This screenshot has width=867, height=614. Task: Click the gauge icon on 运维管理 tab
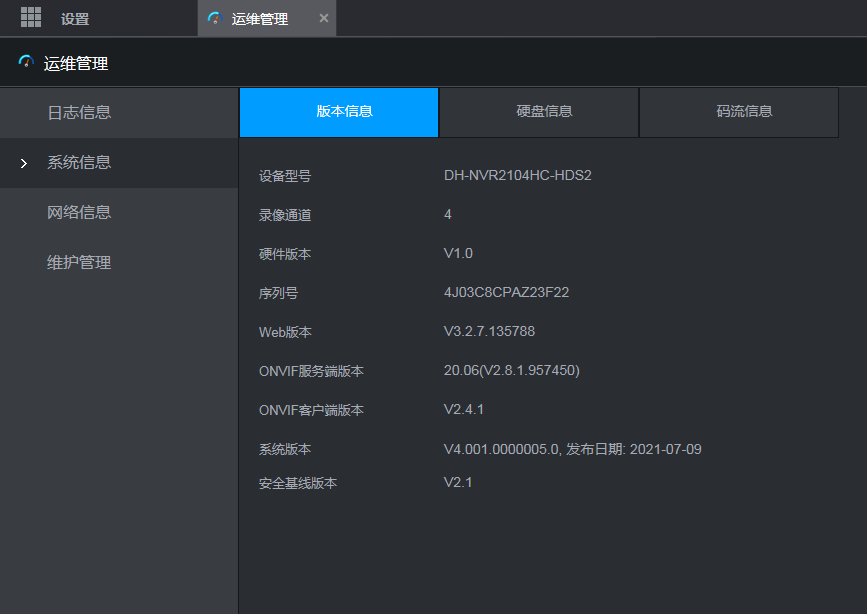213,19
